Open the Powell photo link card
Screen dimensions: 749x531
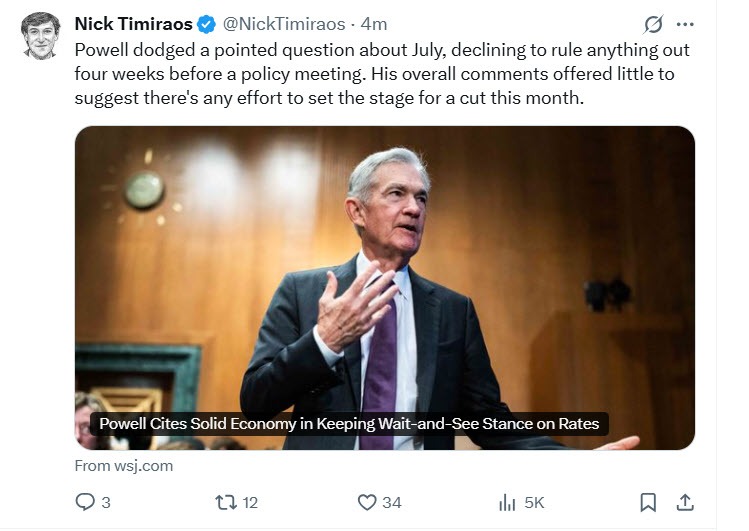click(385, 260)
